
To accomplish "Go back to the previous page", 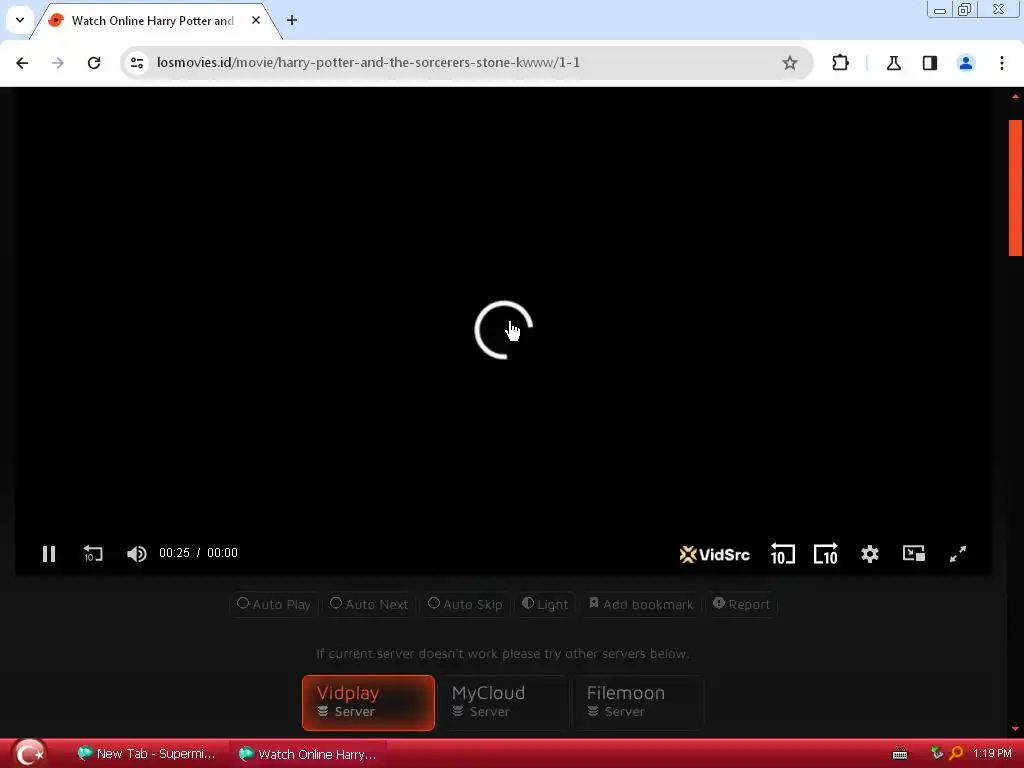I will click(22, 63).
